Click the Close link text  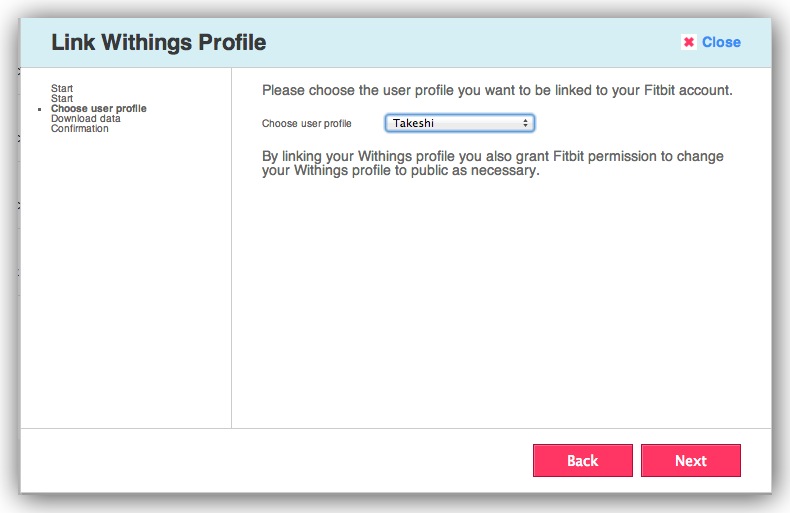coord(721,42)
